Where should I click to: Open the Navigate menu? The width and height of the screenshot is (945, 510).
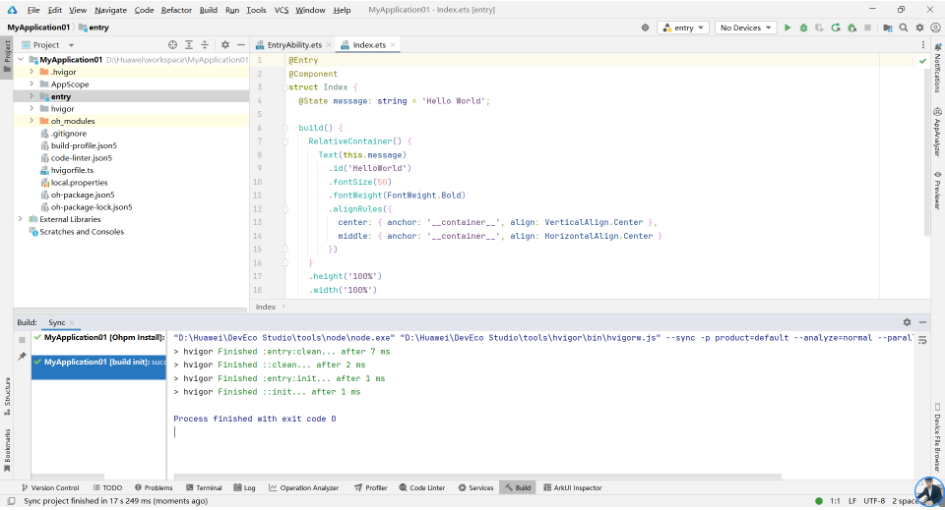[110, 10]
